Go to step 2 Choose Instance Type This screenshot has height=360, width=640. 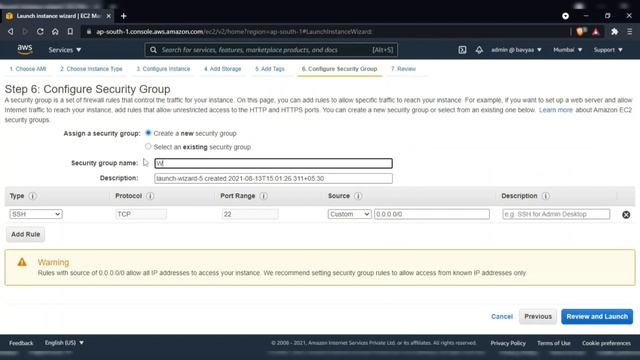click(91, 69)
